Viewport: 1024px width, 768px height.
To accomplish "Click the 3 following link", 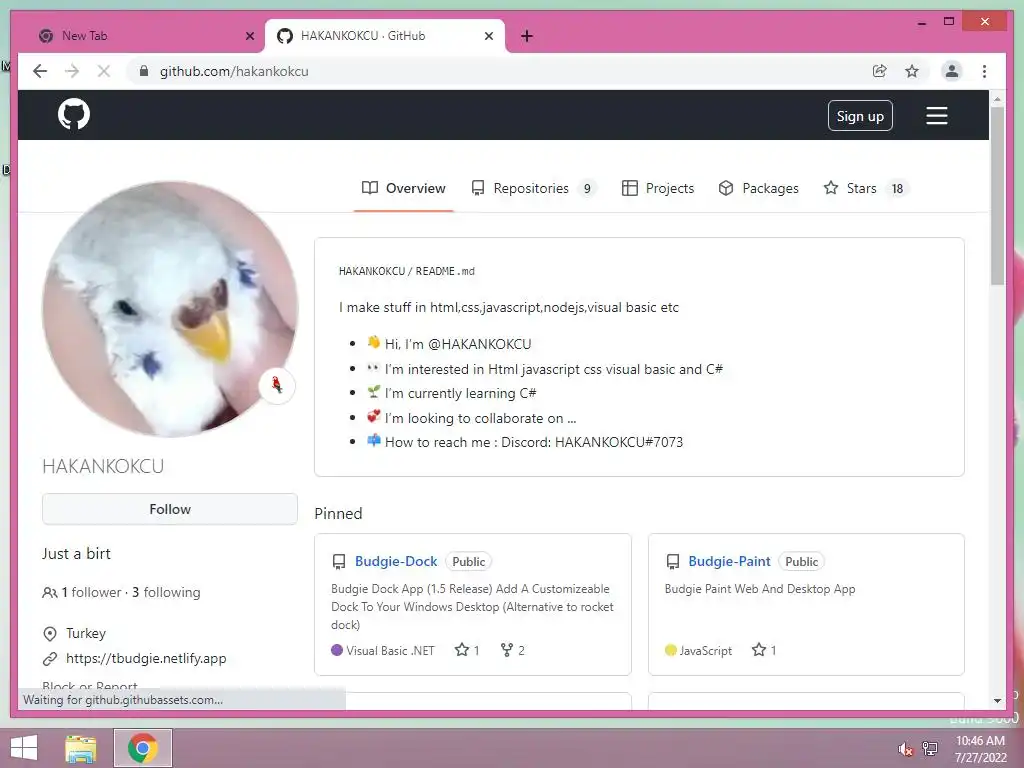I will 166,592.
